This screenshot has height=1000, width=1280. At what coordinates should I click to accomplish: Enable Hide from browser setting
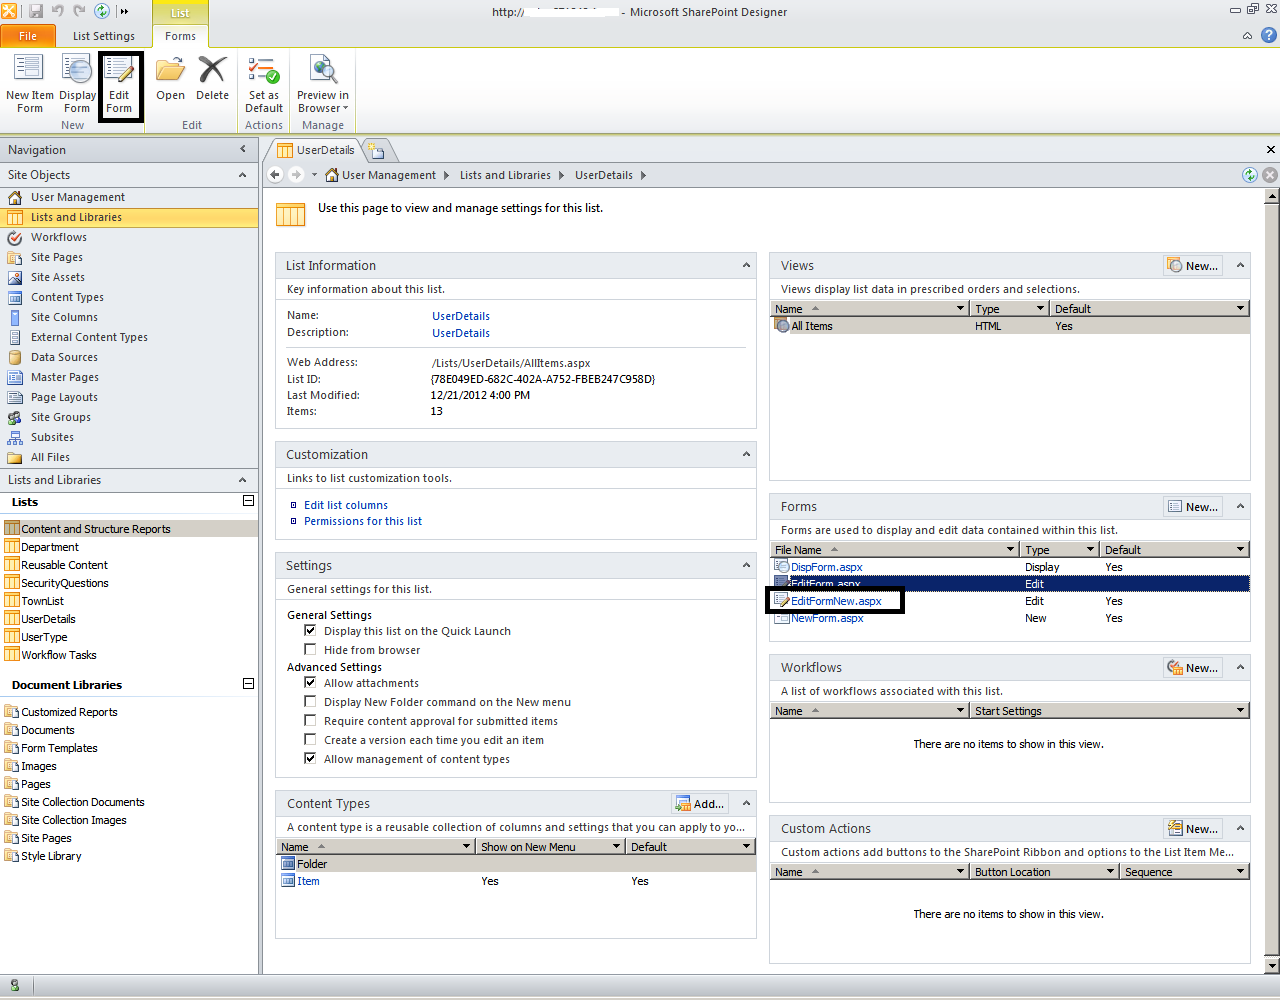point(310,648)
